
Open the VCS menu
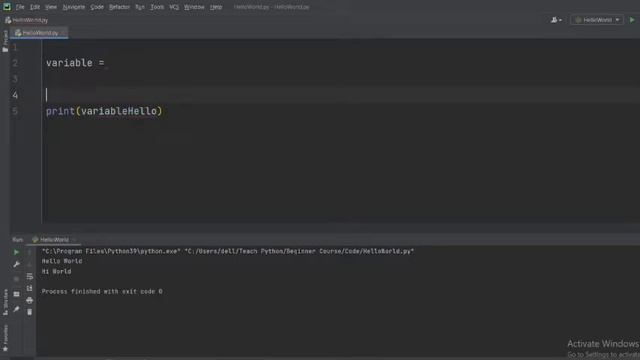point(174,7)
